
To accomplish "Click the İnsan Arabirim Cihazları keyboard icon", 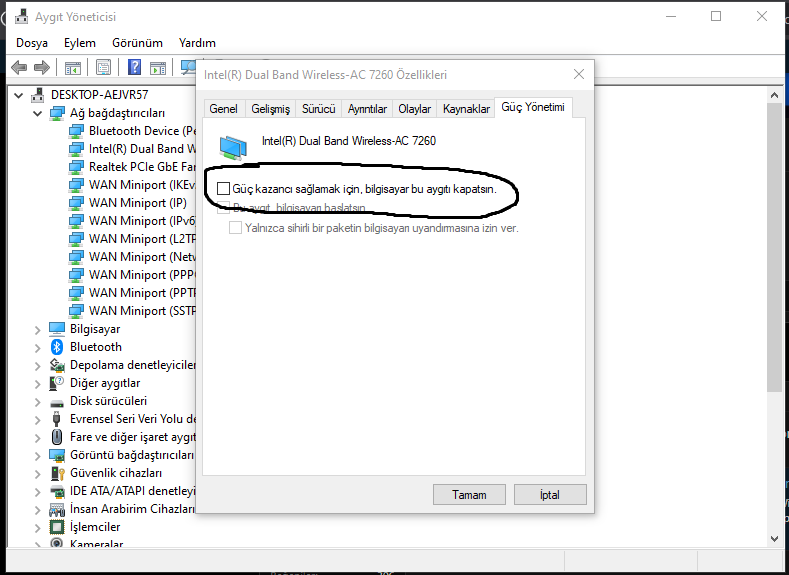I will [57, 510].
